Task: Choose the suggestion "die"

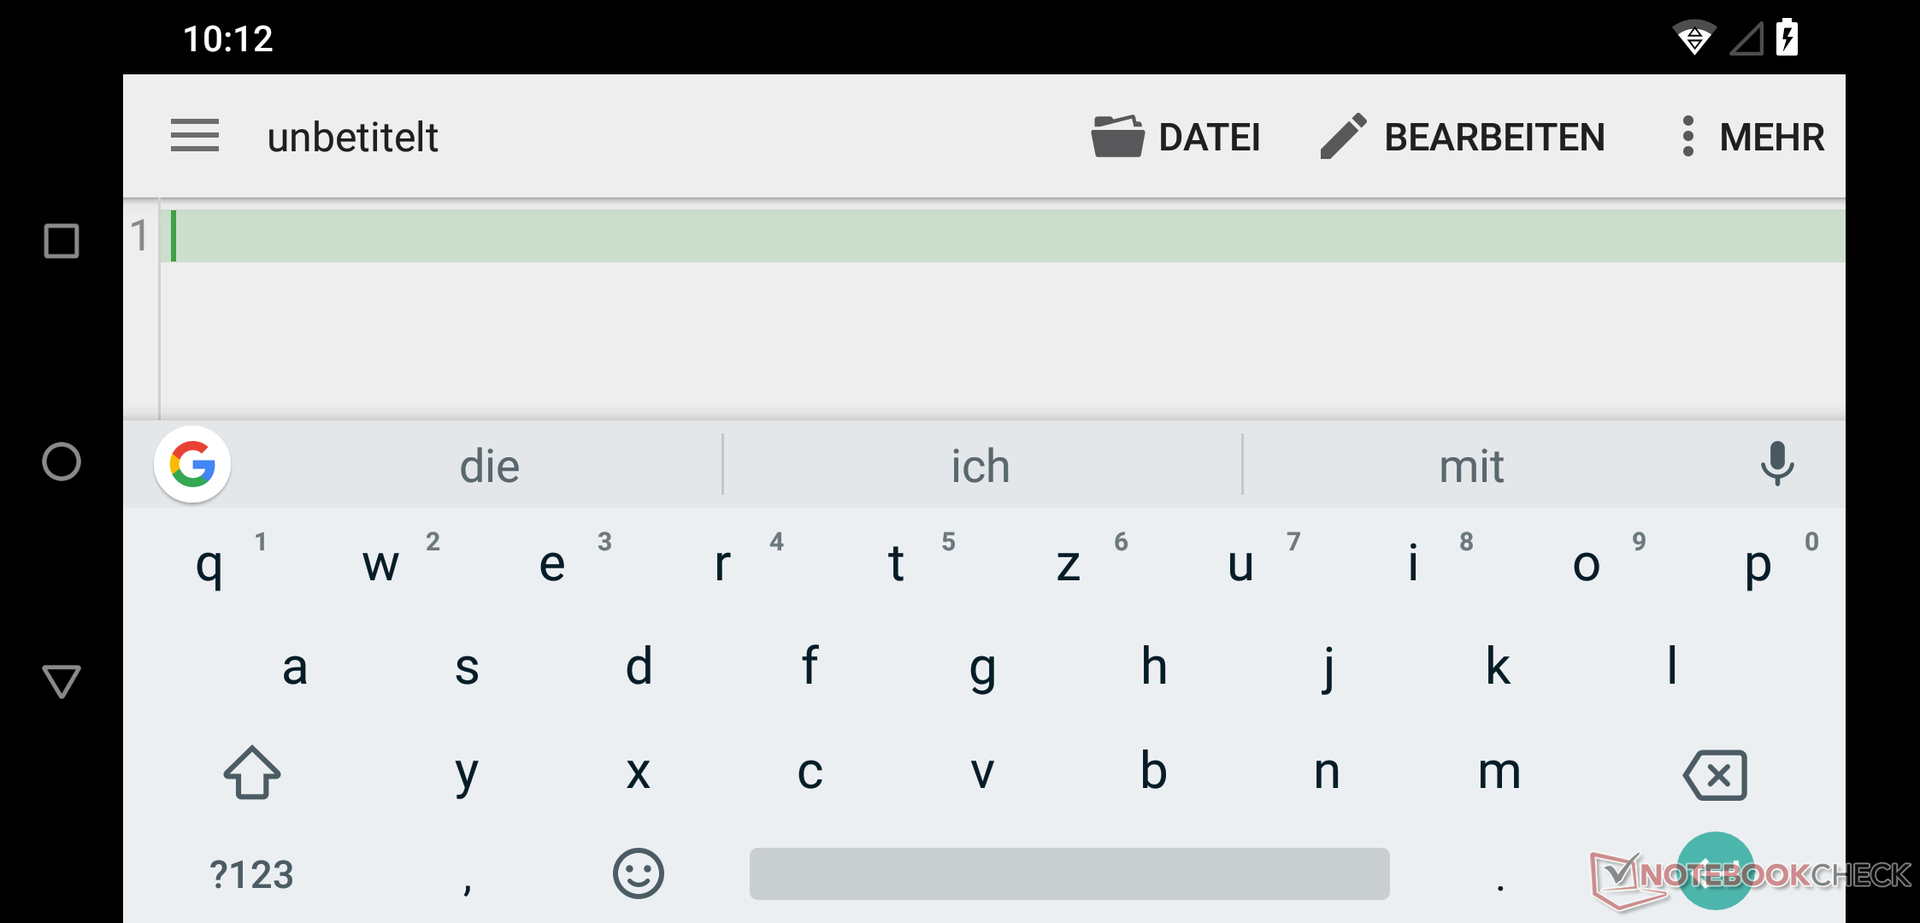Action: point(489,466)
